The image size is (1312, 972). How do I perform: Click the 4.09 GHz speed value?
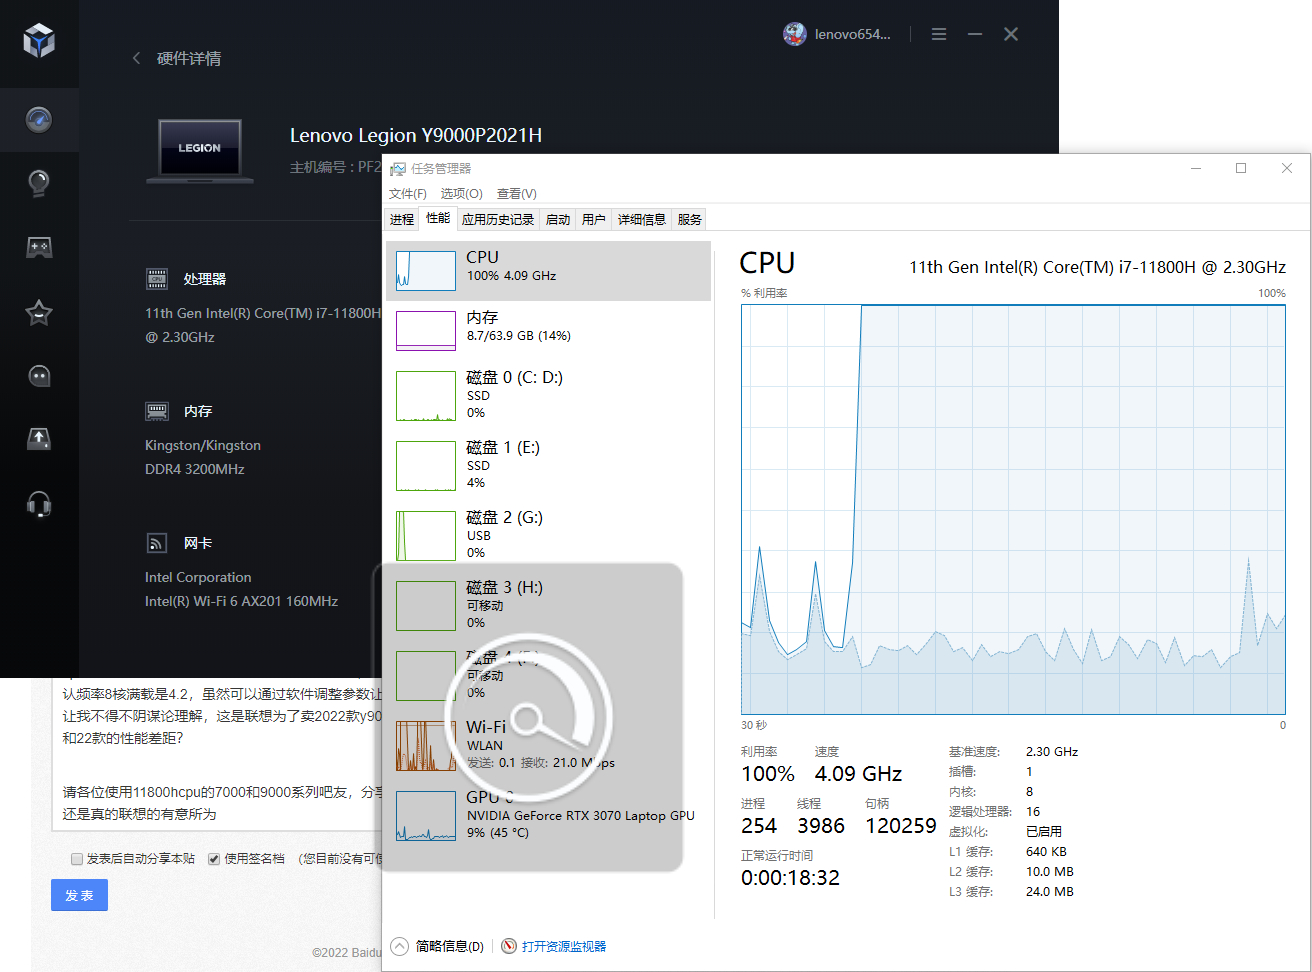[858, 774]
